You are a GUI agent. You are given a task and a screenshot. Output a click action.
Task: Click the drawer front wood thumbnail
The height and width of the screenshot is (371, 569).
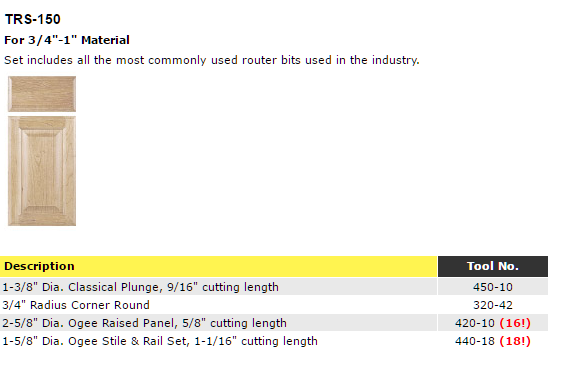pyautogui.click(x=42, y=94)
